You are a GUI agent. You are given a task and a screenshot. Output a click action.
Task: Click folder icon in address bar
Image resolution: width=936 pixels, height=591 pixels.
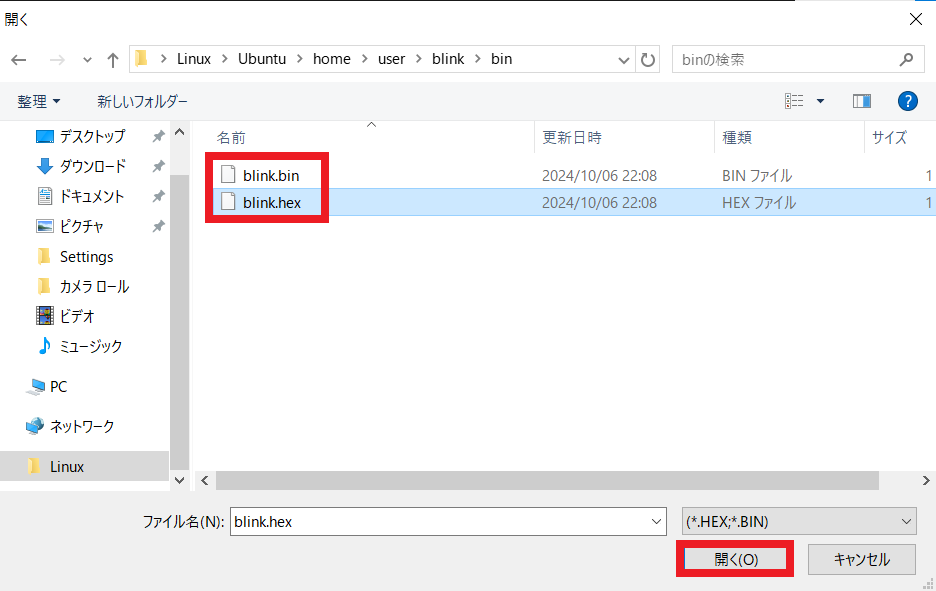141,59
